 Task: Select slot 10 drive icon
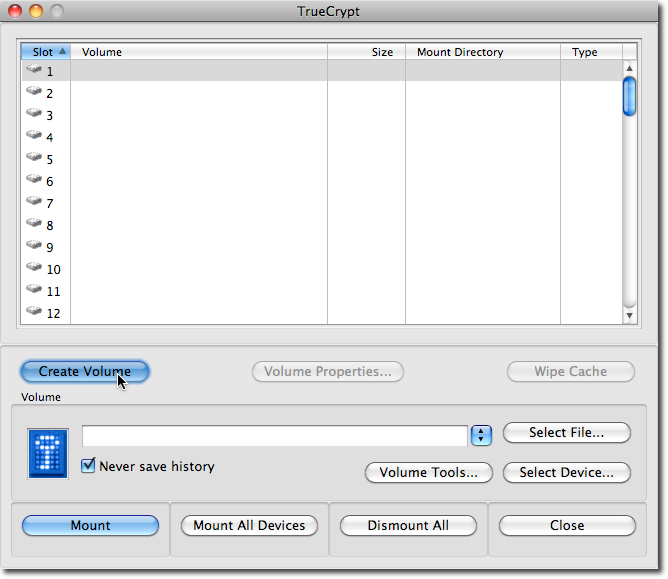click(34, 267)
